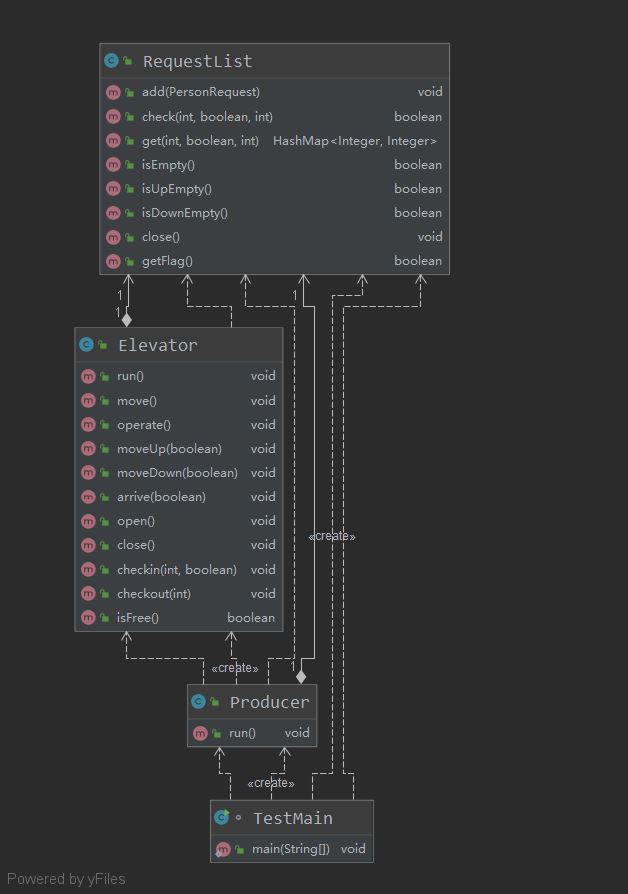Image resolution: width=628 pixels, height=894 pixels.
Task: Select close() in Elevator class
Action: (x=179, y=544)
